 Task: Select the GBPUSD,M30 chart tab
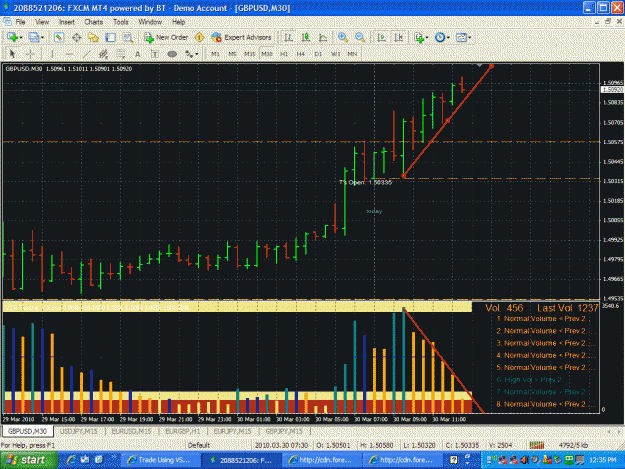[x=28, y=432]
